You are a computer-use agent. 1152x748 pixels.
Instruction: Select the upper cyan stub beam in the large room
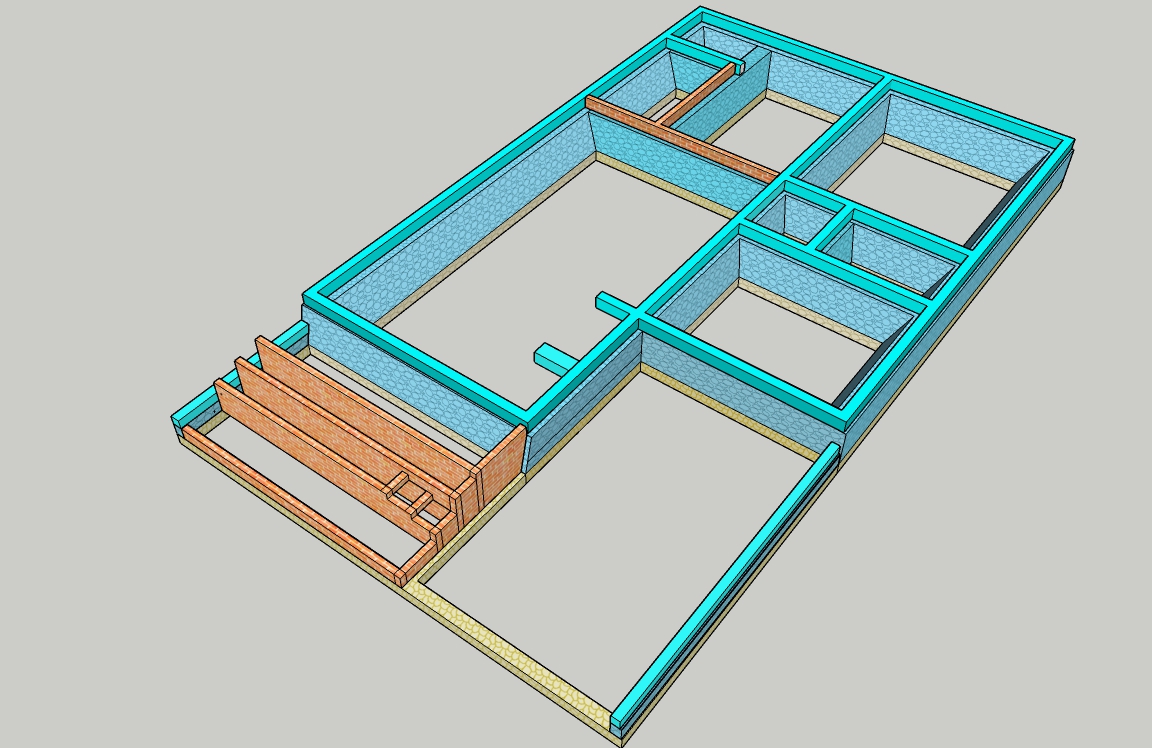point(612,302)
